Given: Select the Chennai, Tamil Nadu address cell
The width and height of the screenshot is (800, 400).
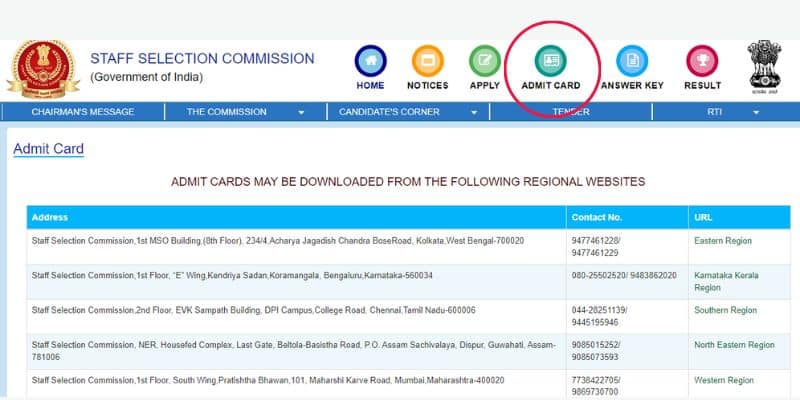Looking at the screenshot, I should (x=296, y=316).
